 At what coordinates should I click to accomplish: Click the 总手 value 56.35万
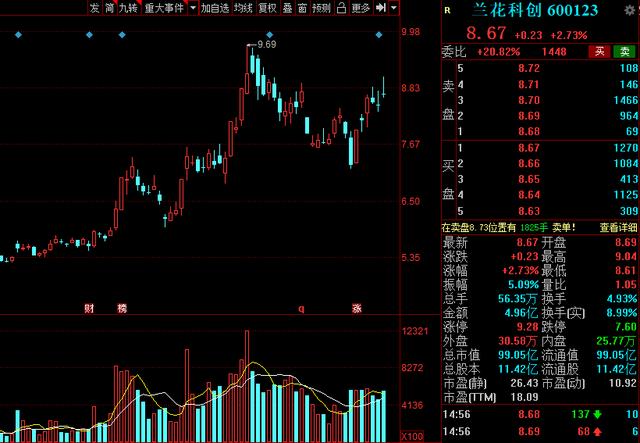click(x=518, y=299)
